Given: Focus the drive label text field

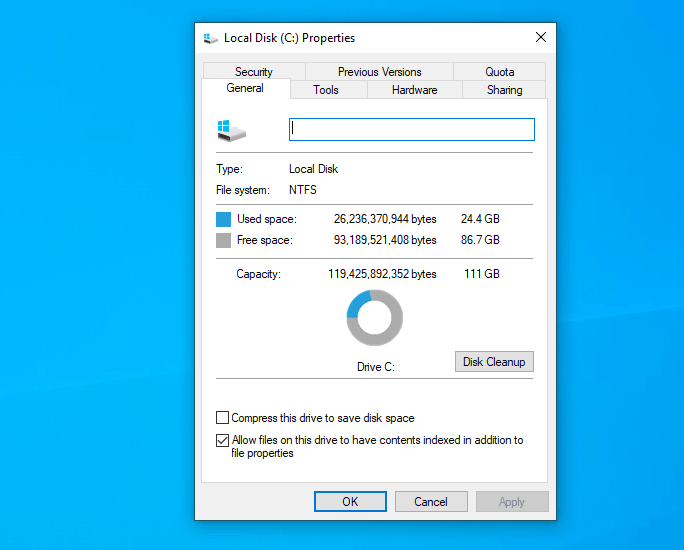Looking at the screenshot, I should (412, 130).
